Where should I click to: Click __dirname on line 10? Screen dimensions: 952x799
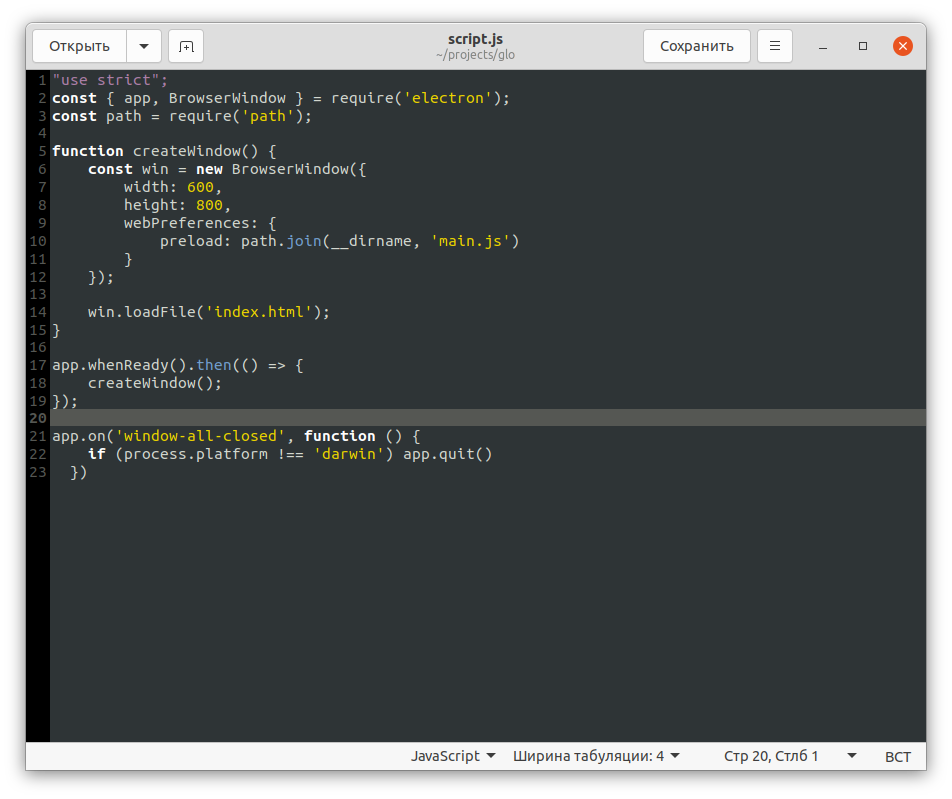tap(371, 241)
